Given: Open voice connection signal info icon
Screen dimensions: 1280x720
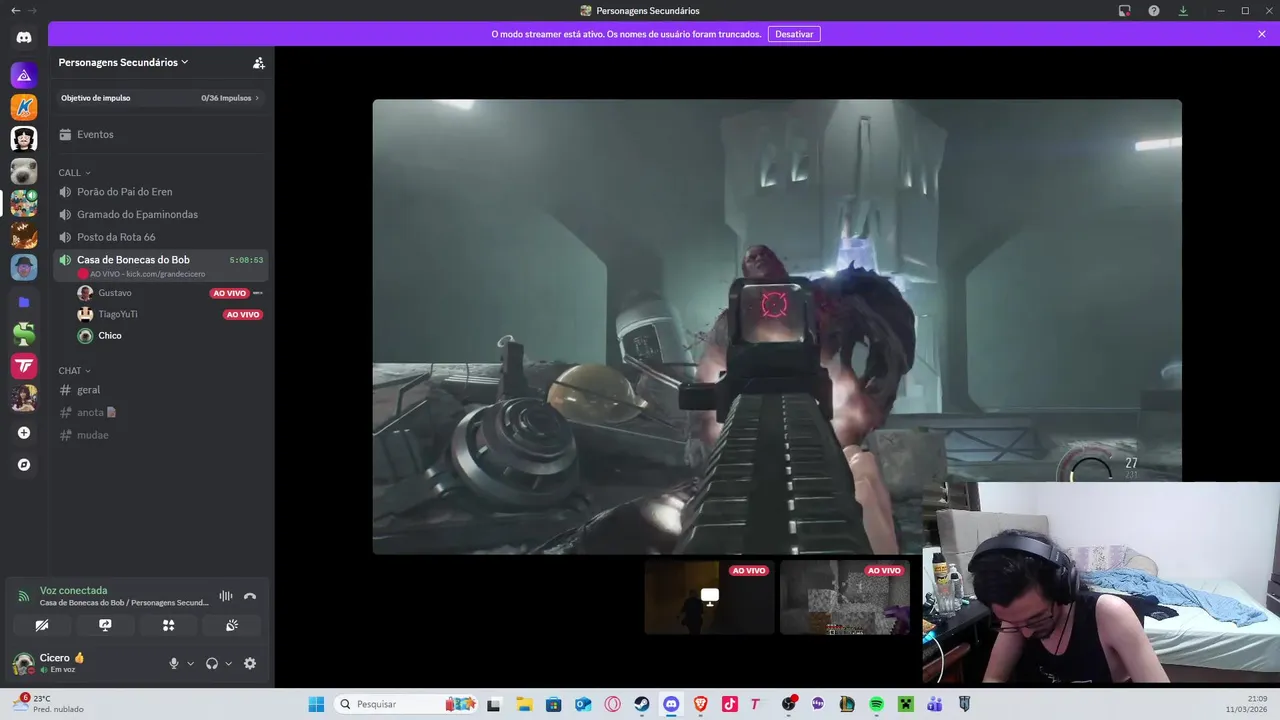Looking at the screenshot, I should pos(24,596).
